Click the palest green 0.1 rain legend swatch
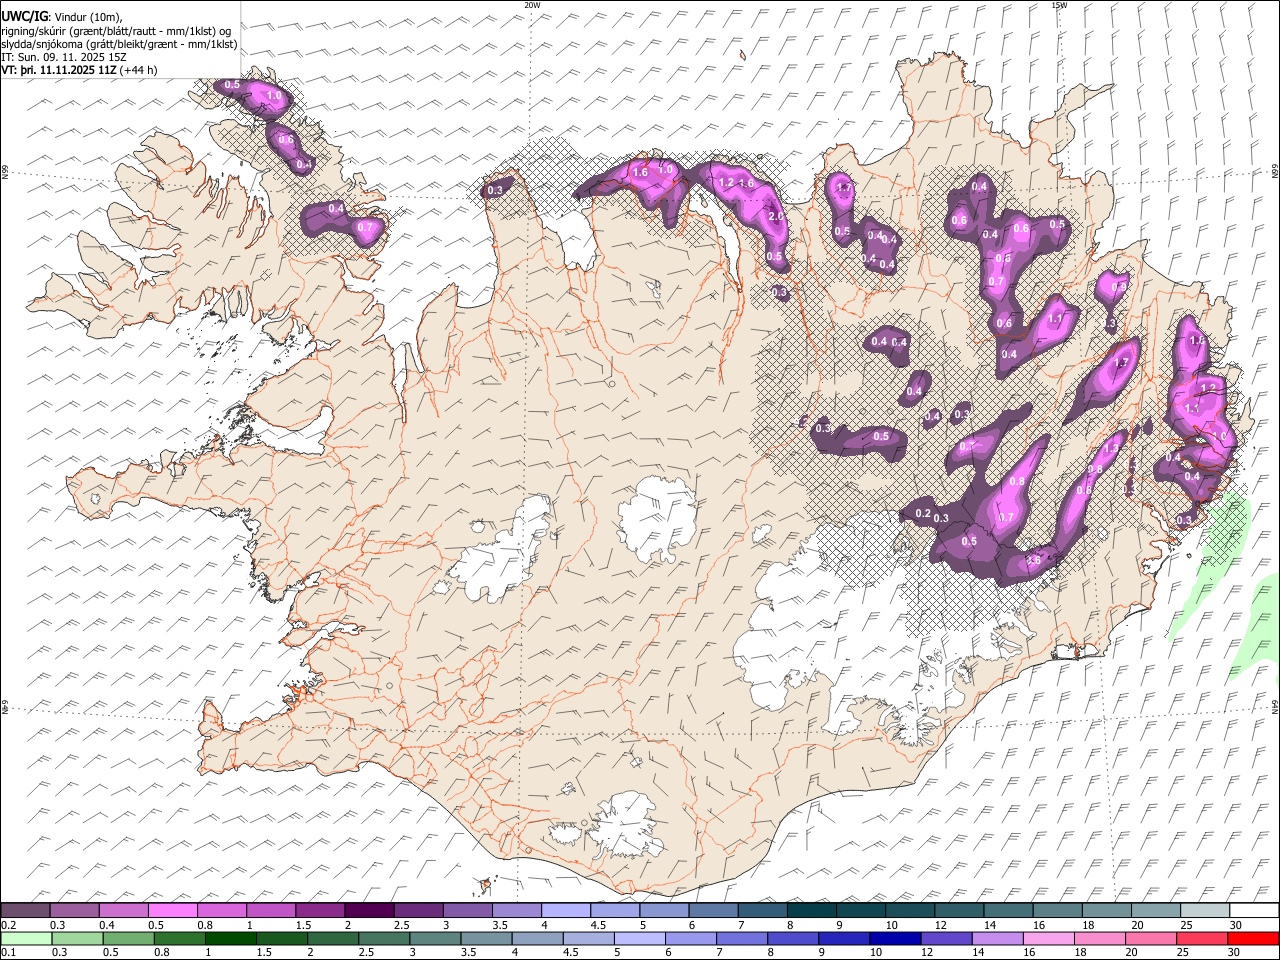 [26, 939]
